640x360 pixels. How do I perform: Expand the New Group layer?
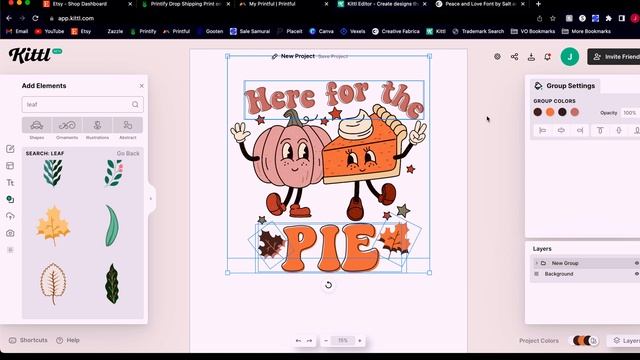pyautogui.click(x=536, y=263)
